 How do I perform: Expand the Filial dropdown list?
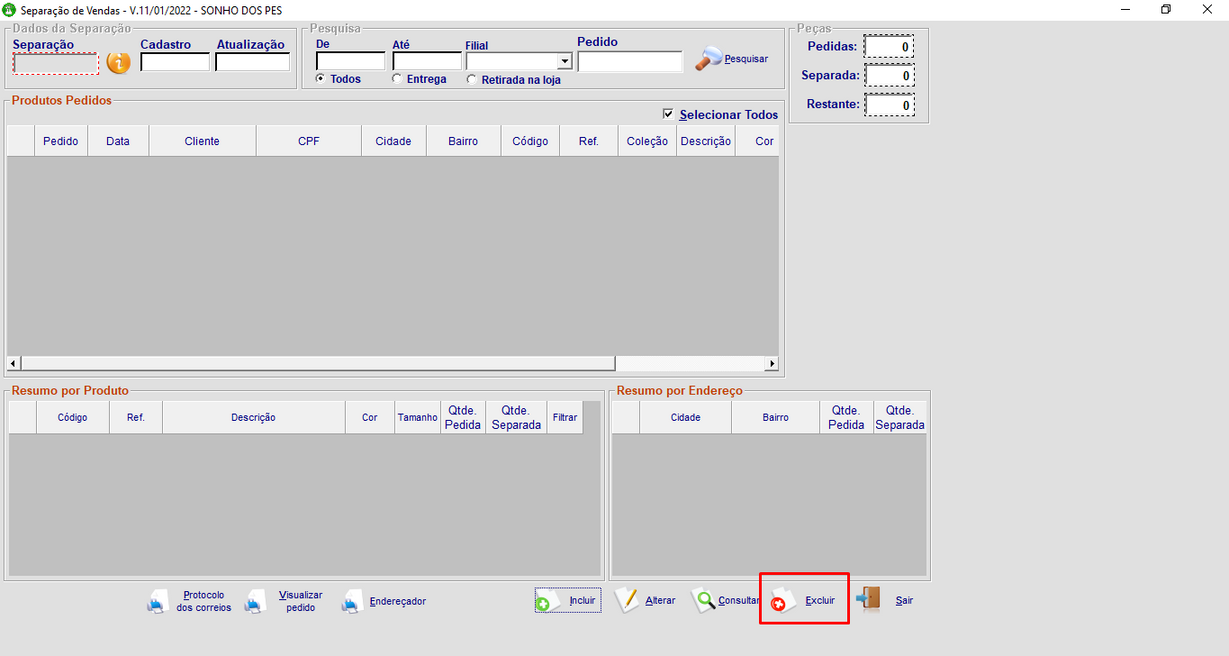click(564, 62)
